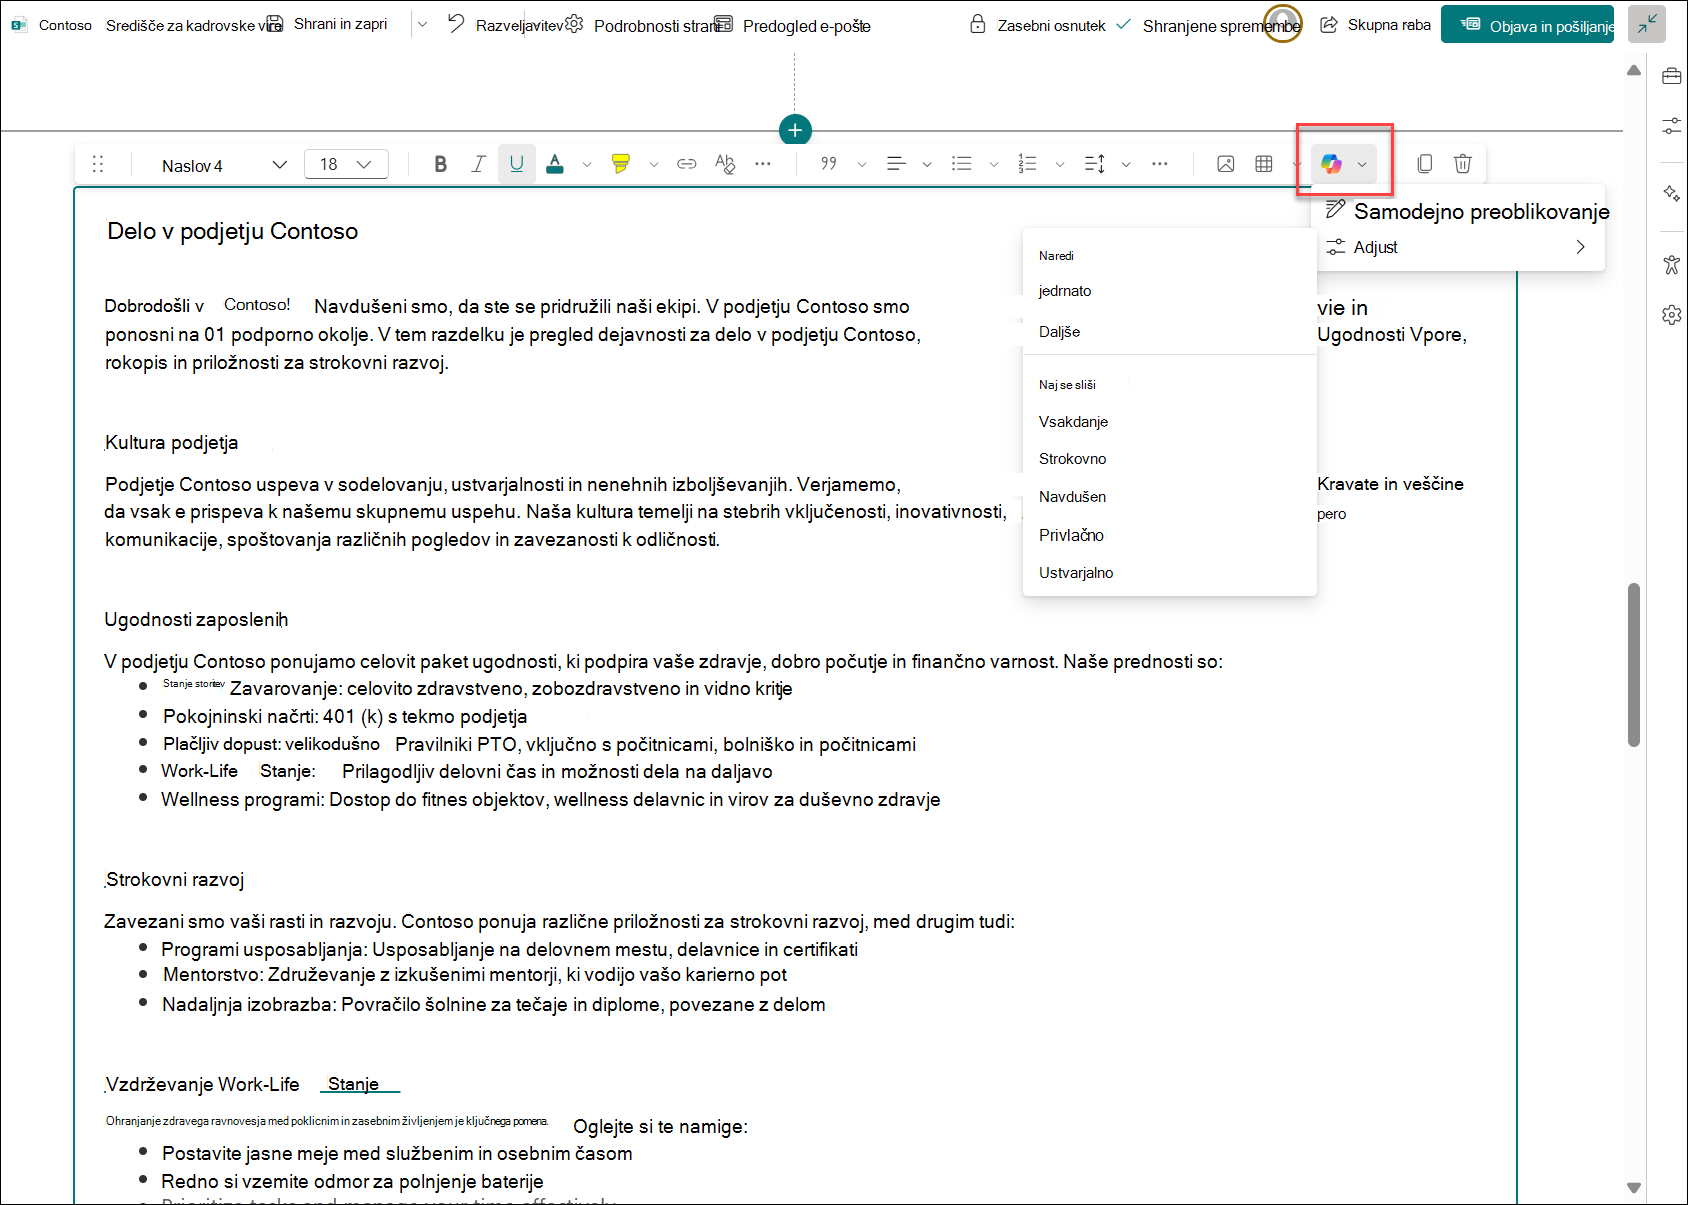The width and height of the screenshot is (1688, 1205).
Task: Delete the web part with trash icon
Action: coord(1463,164)
